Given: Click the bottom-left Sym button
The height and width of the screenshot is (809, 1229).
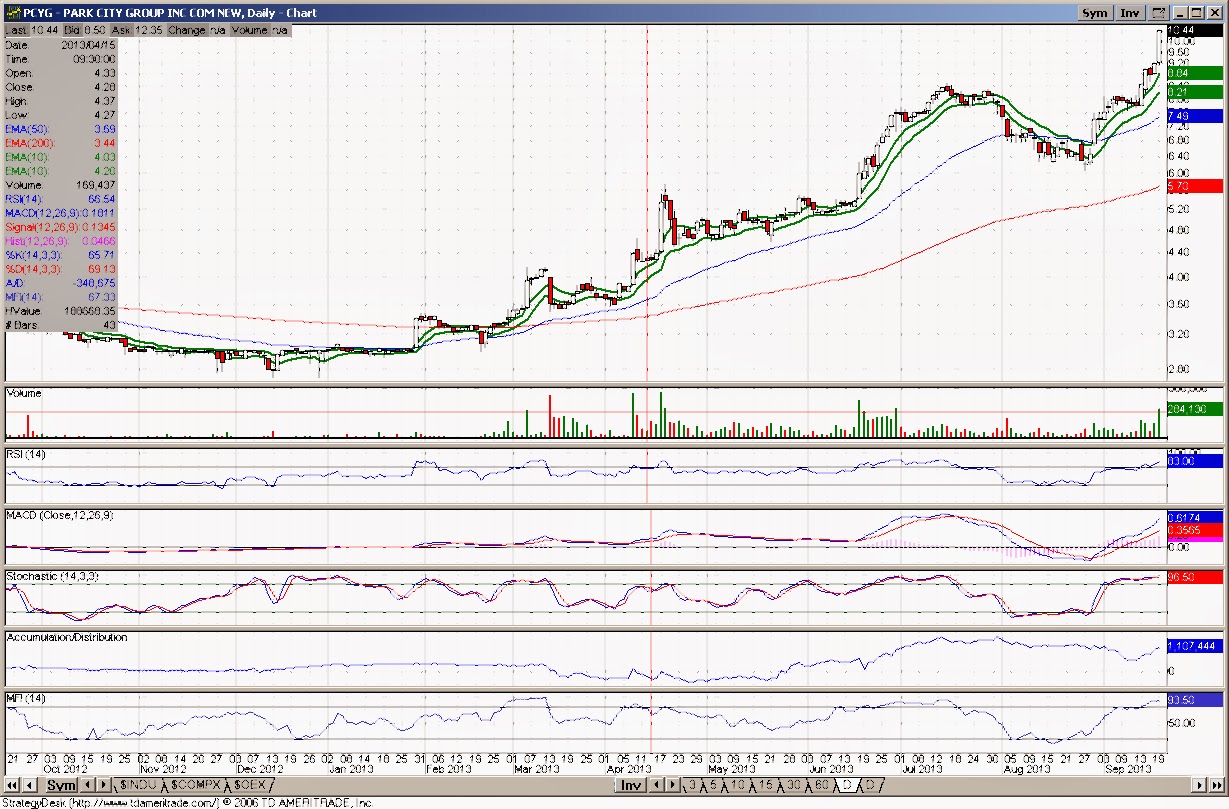Looking at the screenshot, I should click(62, 785).
